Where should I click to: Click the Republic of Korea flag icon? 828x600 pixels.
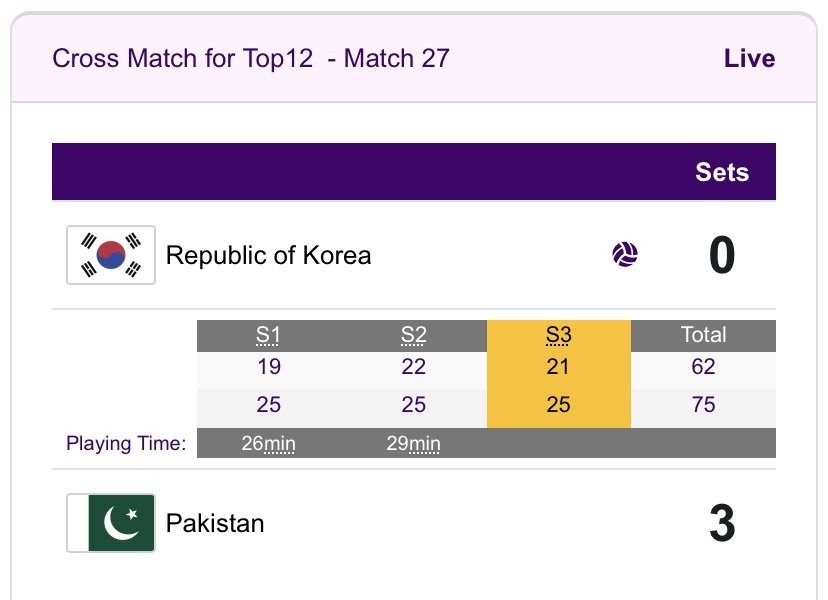coord(111,255)
